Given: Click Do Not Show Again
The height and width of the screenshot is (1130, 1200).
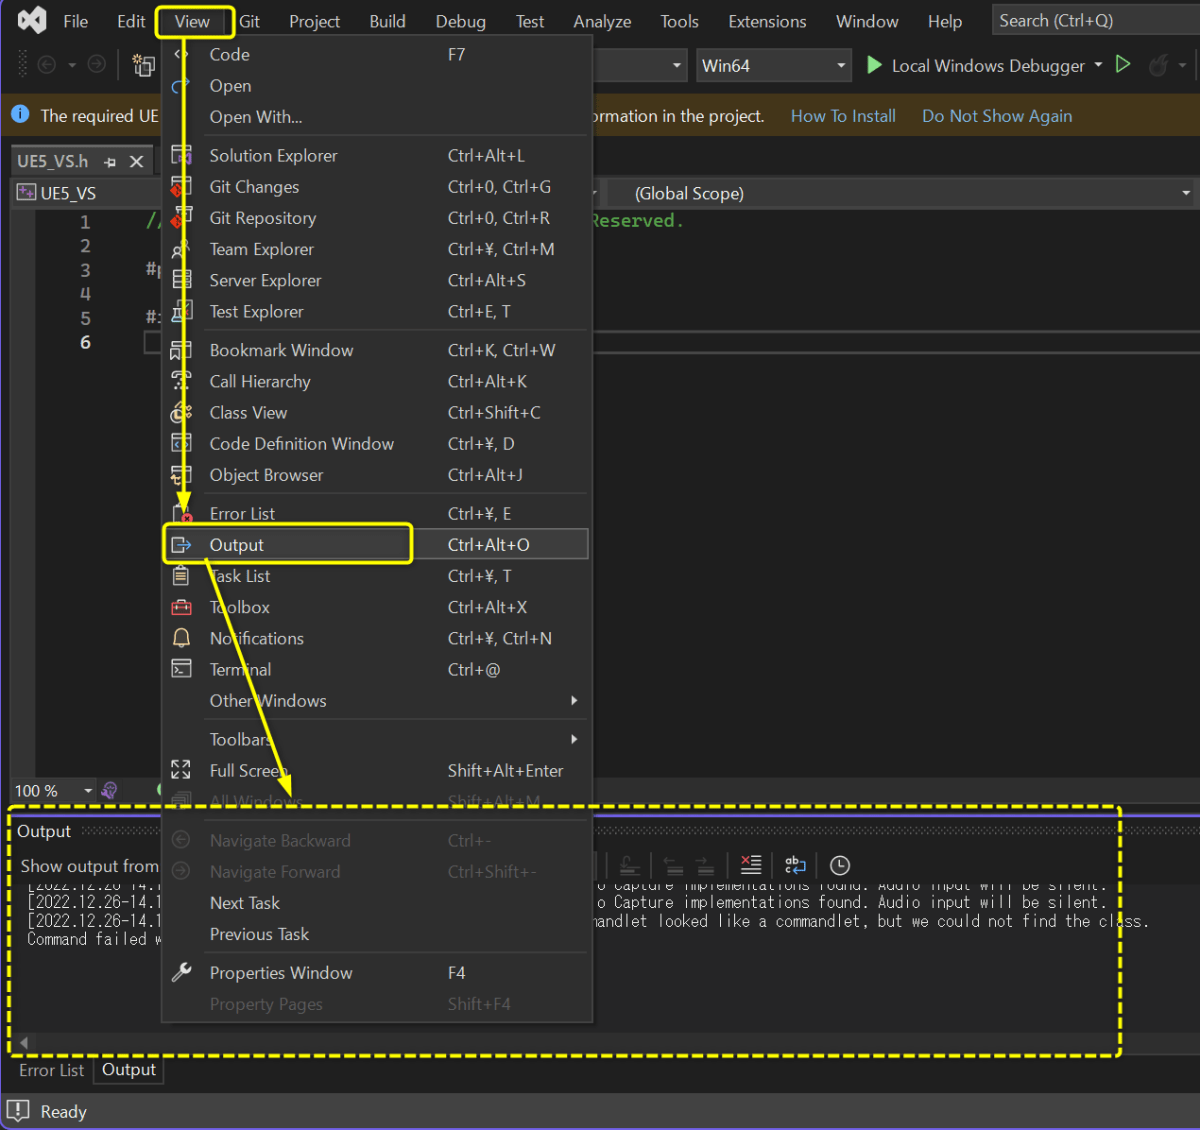Looking at the screenshot, I should [996, 115].
